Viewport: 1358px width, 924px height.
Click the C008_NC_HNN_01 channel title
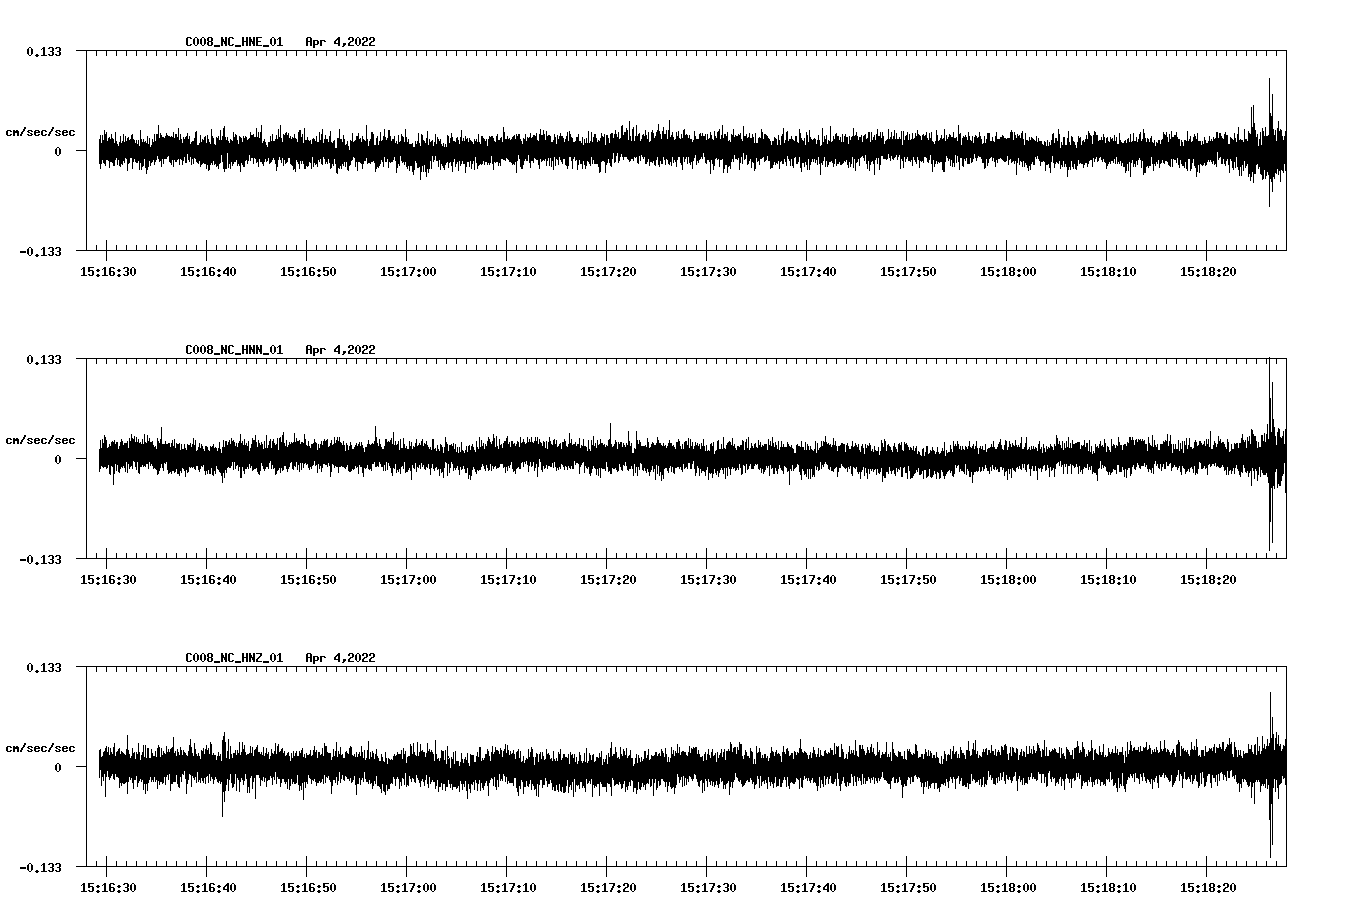(234, 350)
